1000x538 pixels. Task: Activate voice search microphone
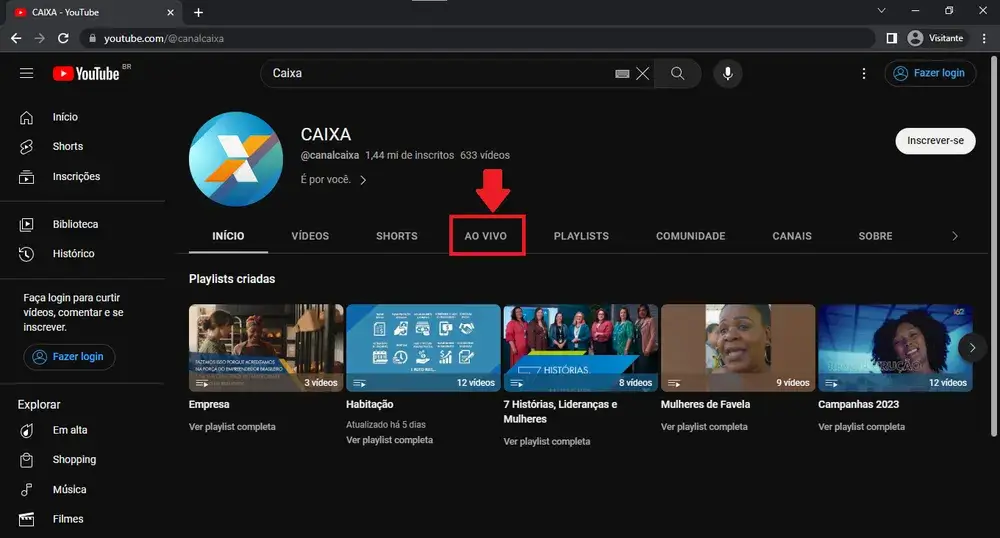(x=727, y=73)
